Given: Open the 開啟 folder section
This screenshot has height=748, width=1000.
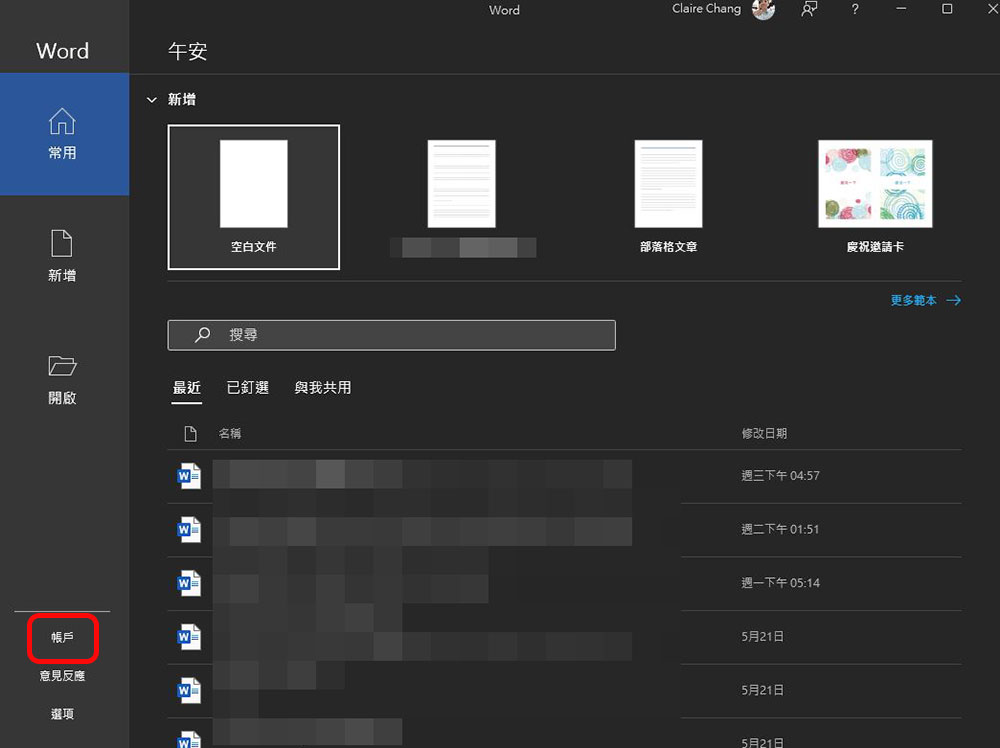Looking at the screenshot, I should point(62,379).
